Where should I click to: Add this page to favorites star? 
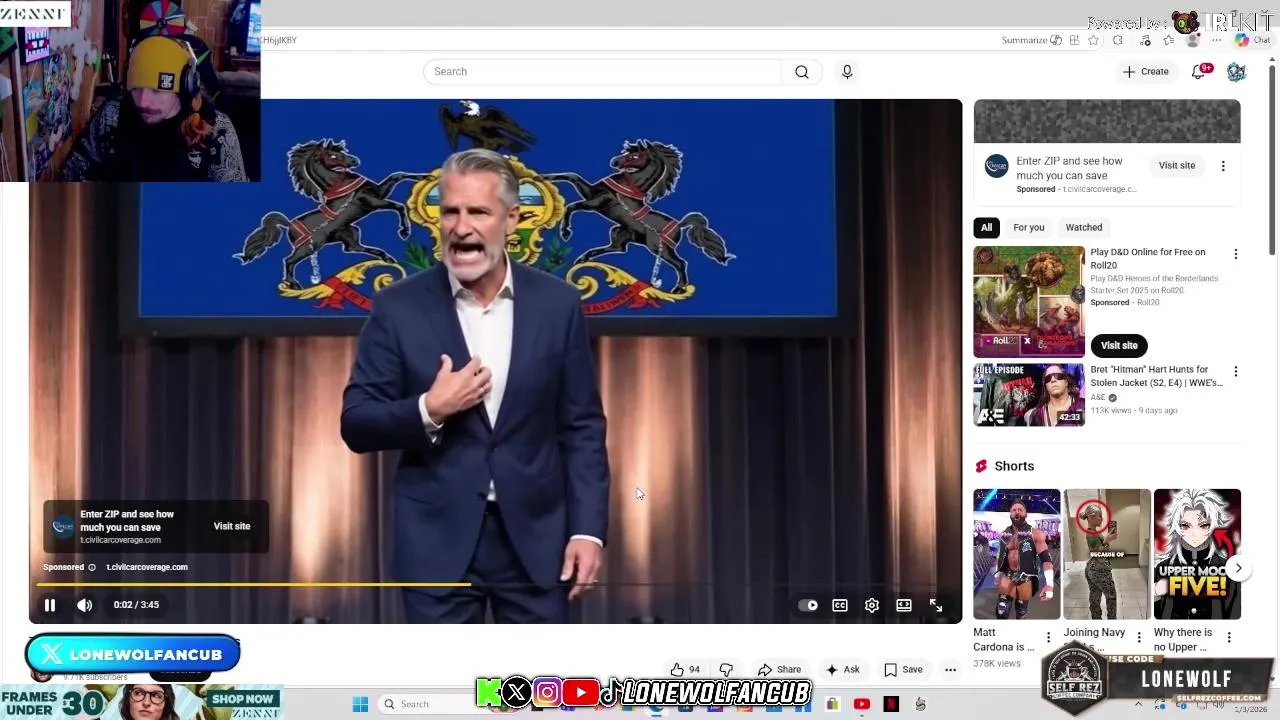(x=1094, y=40)
